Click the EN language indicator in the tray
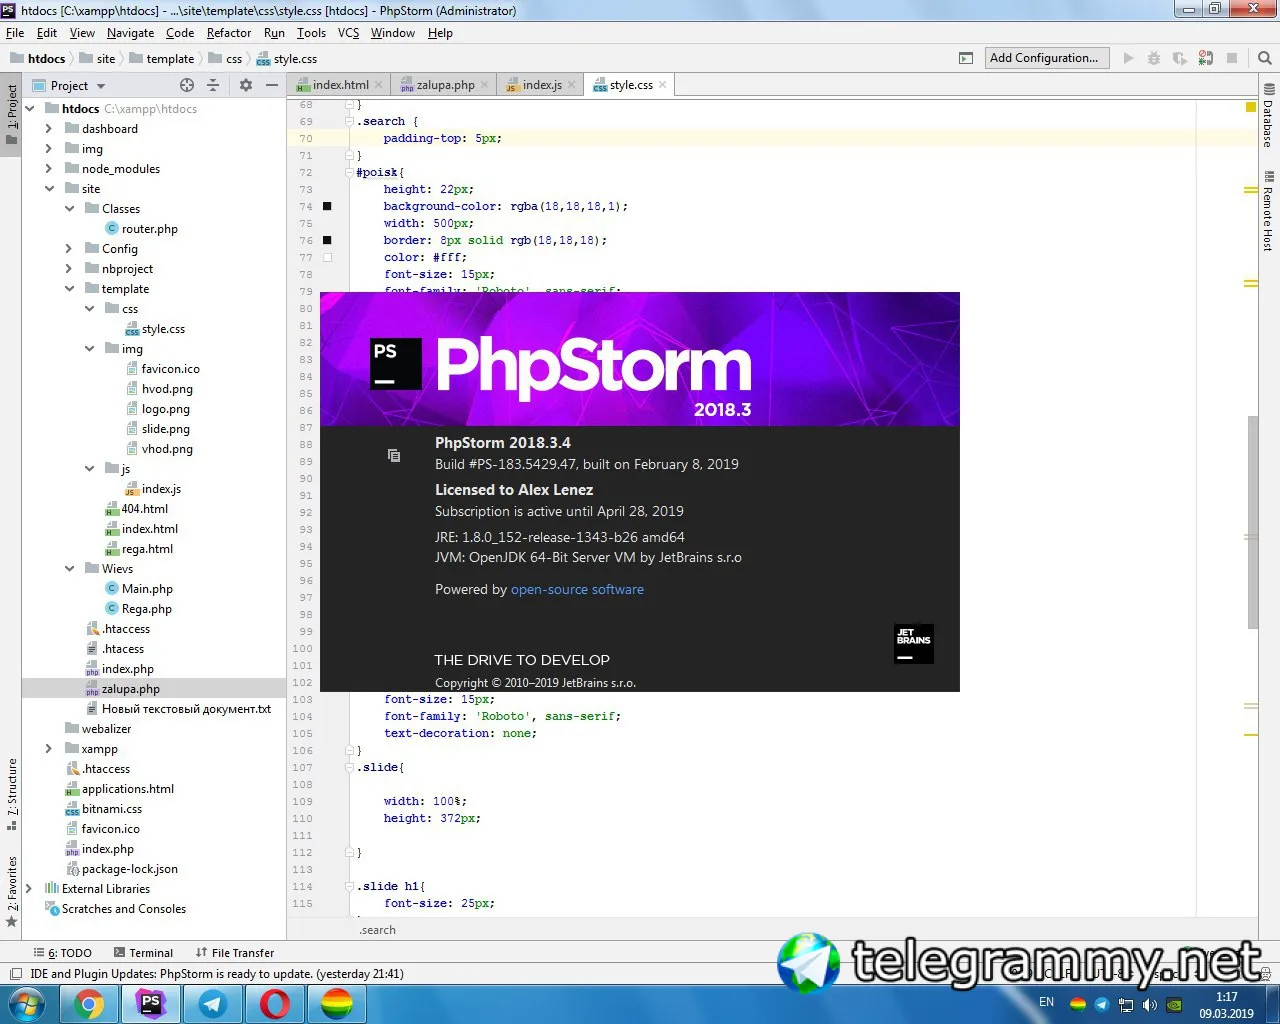 [x=1047, y=1002]
